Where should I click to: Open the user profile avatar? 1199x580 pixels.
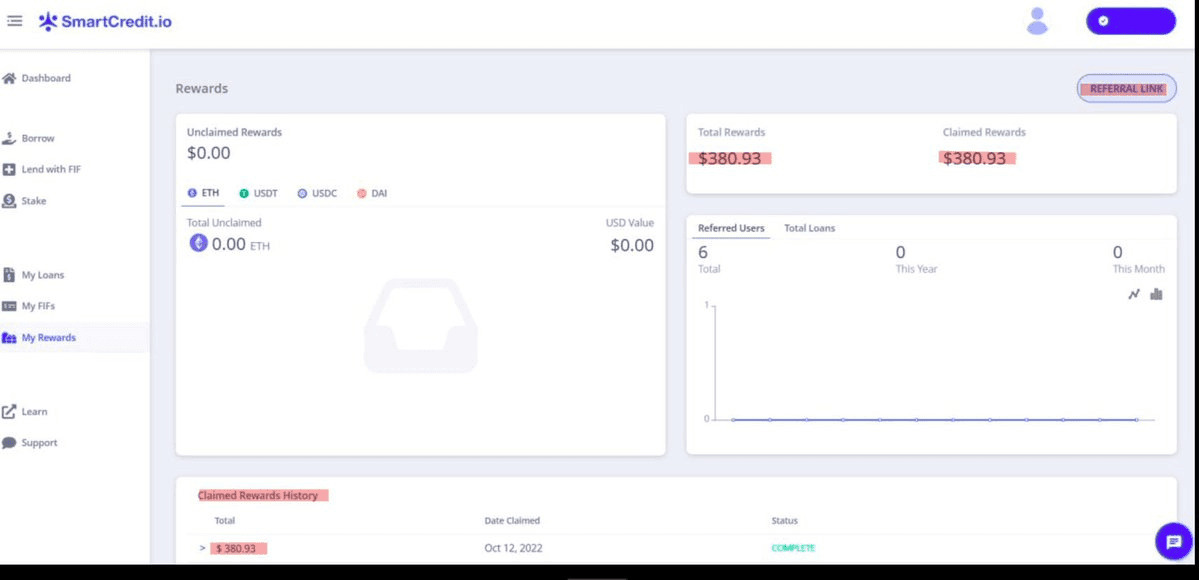1037,21
